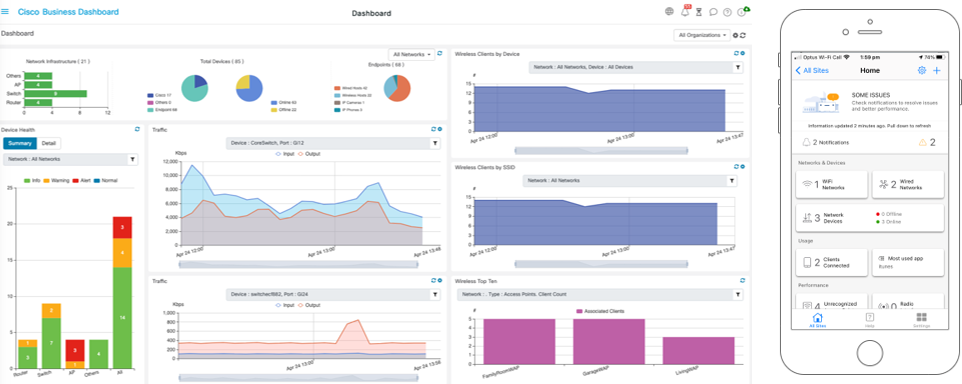The image size is (962, 384).
Task: Tap the 2 Notifications row on phone
Action: point(869,142)
